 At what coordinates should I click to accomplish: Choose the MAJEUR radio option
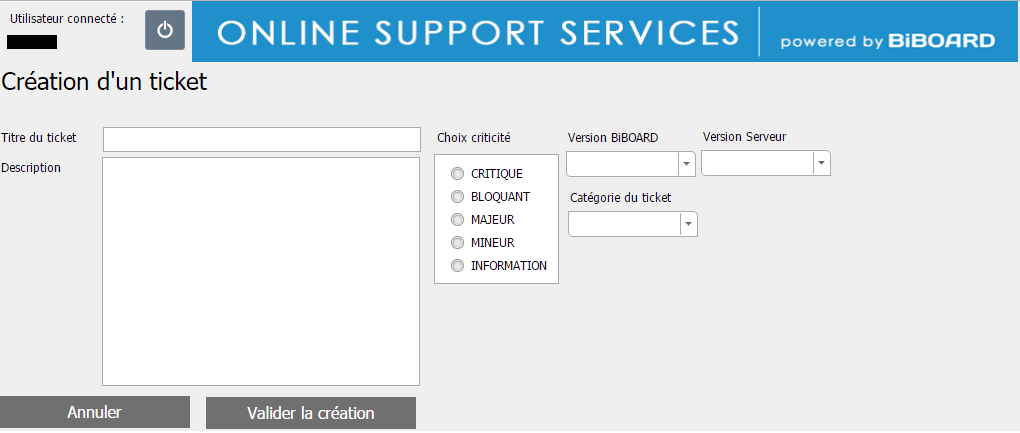458,220
